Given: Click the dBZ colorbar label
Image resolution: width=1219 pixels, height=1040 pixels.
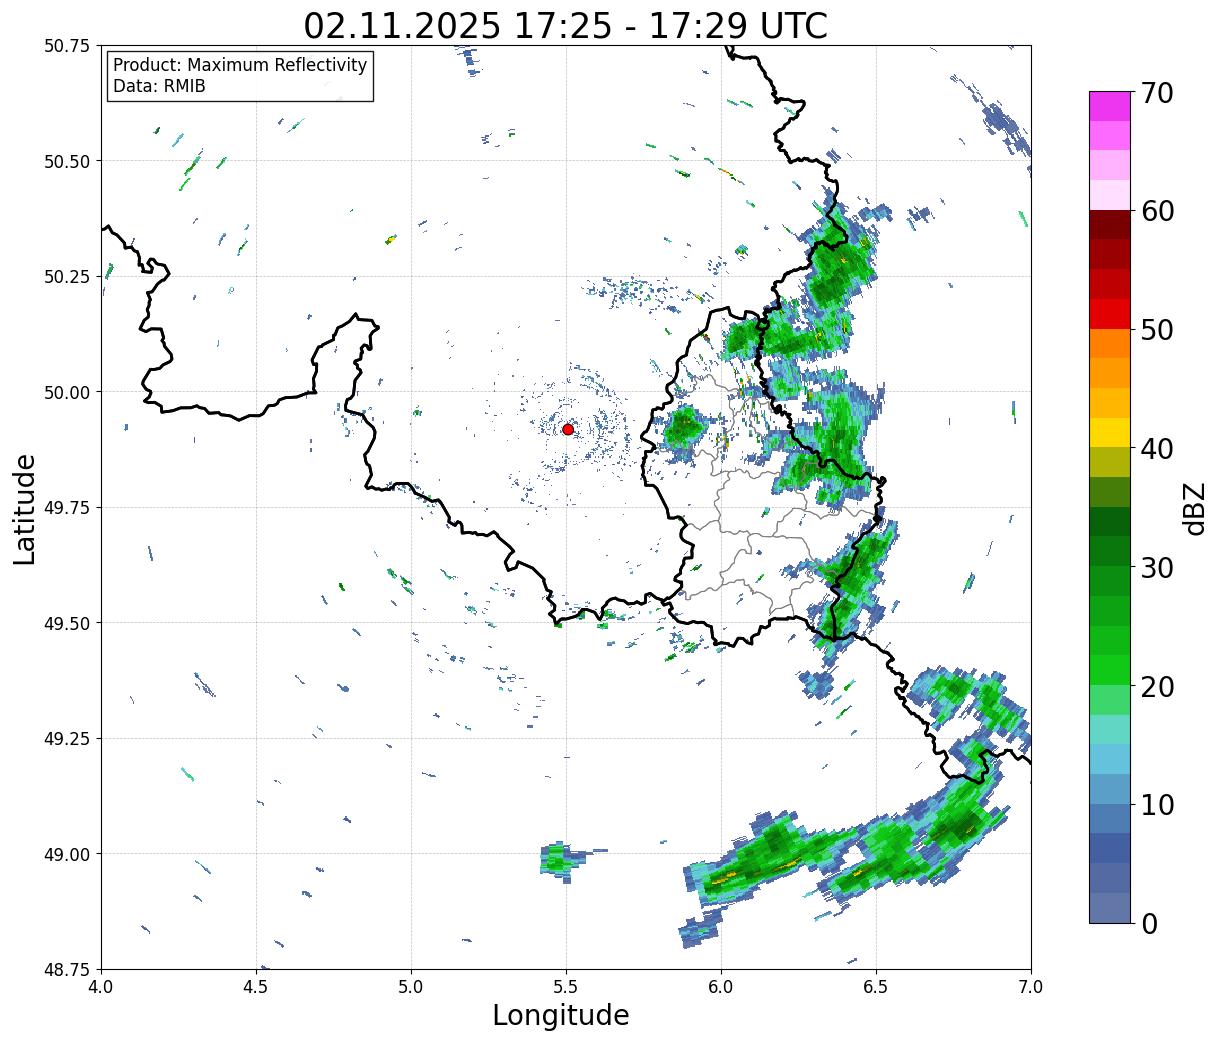Looking at the screenshot, I should coord(1194,507).
